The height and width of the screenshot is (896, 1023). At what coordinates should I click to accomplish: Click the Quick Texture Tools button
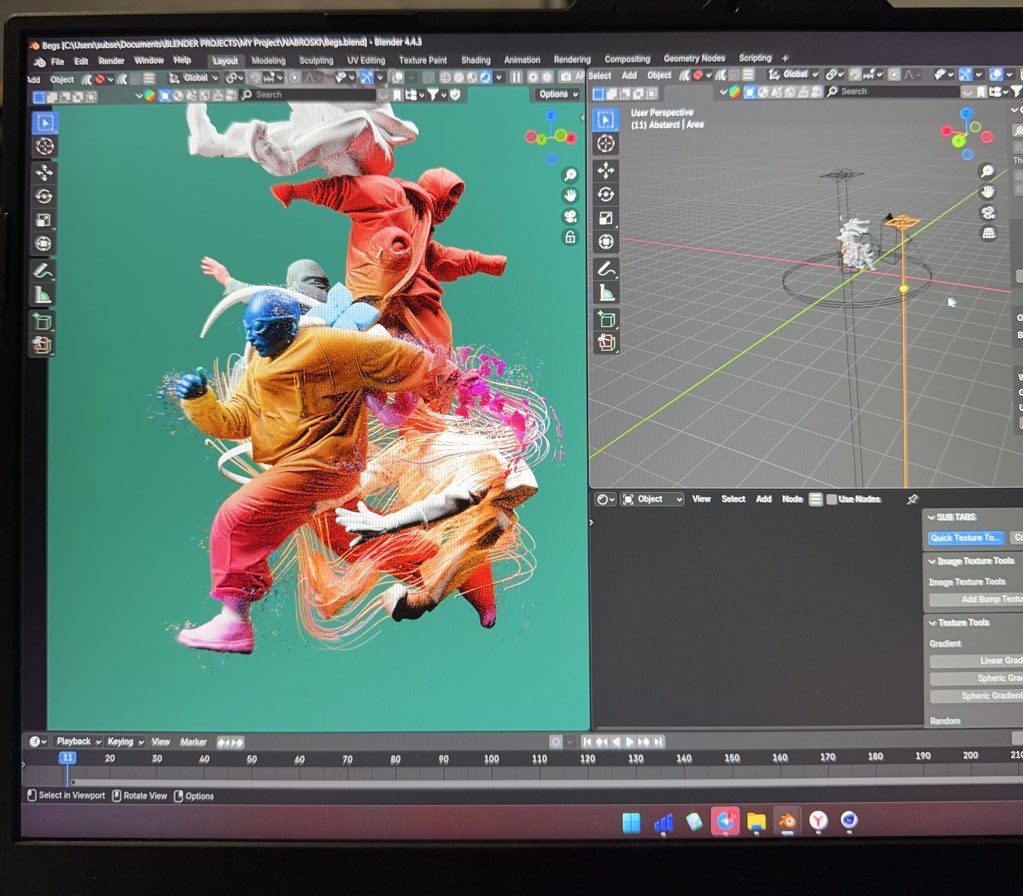(x=965, y=538)
